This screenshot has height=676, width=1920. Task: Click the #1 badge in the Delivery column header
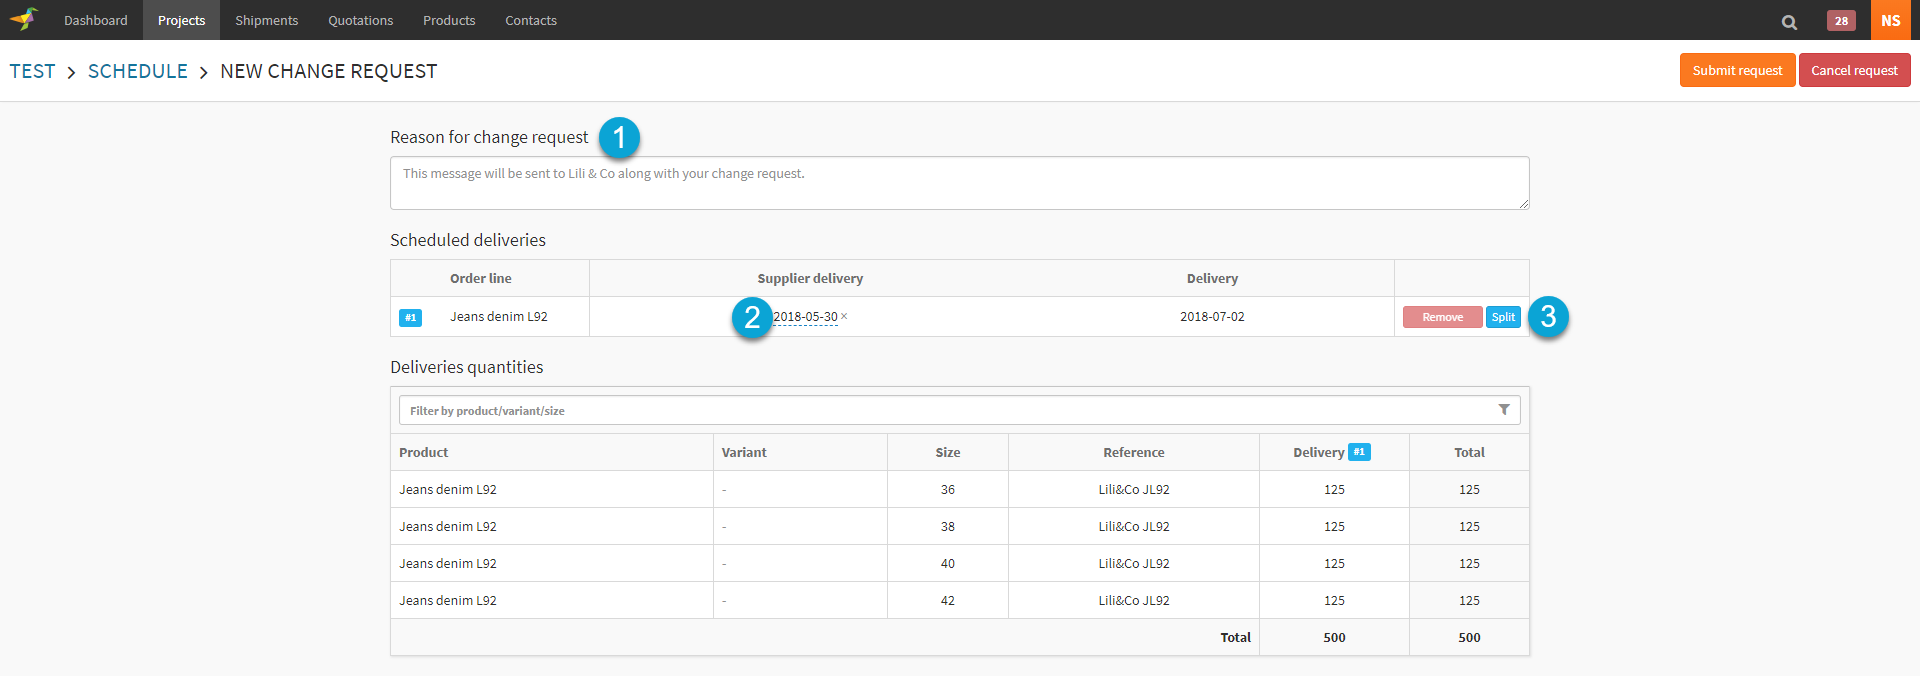point(1359,452)
